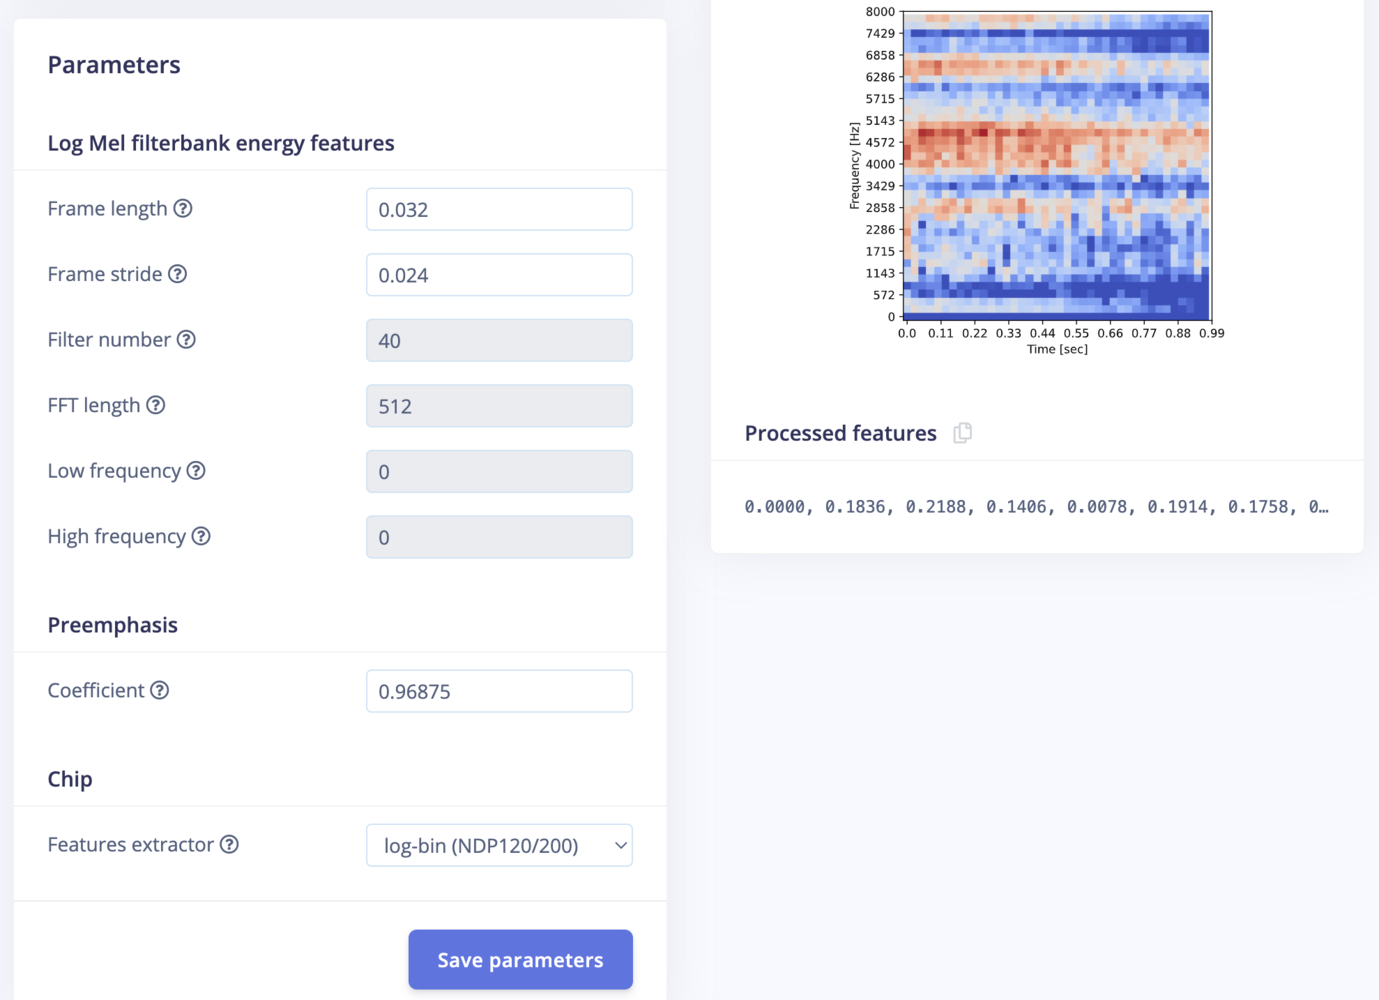
Task: Click the High frequency input field
Action: (499, 537)
